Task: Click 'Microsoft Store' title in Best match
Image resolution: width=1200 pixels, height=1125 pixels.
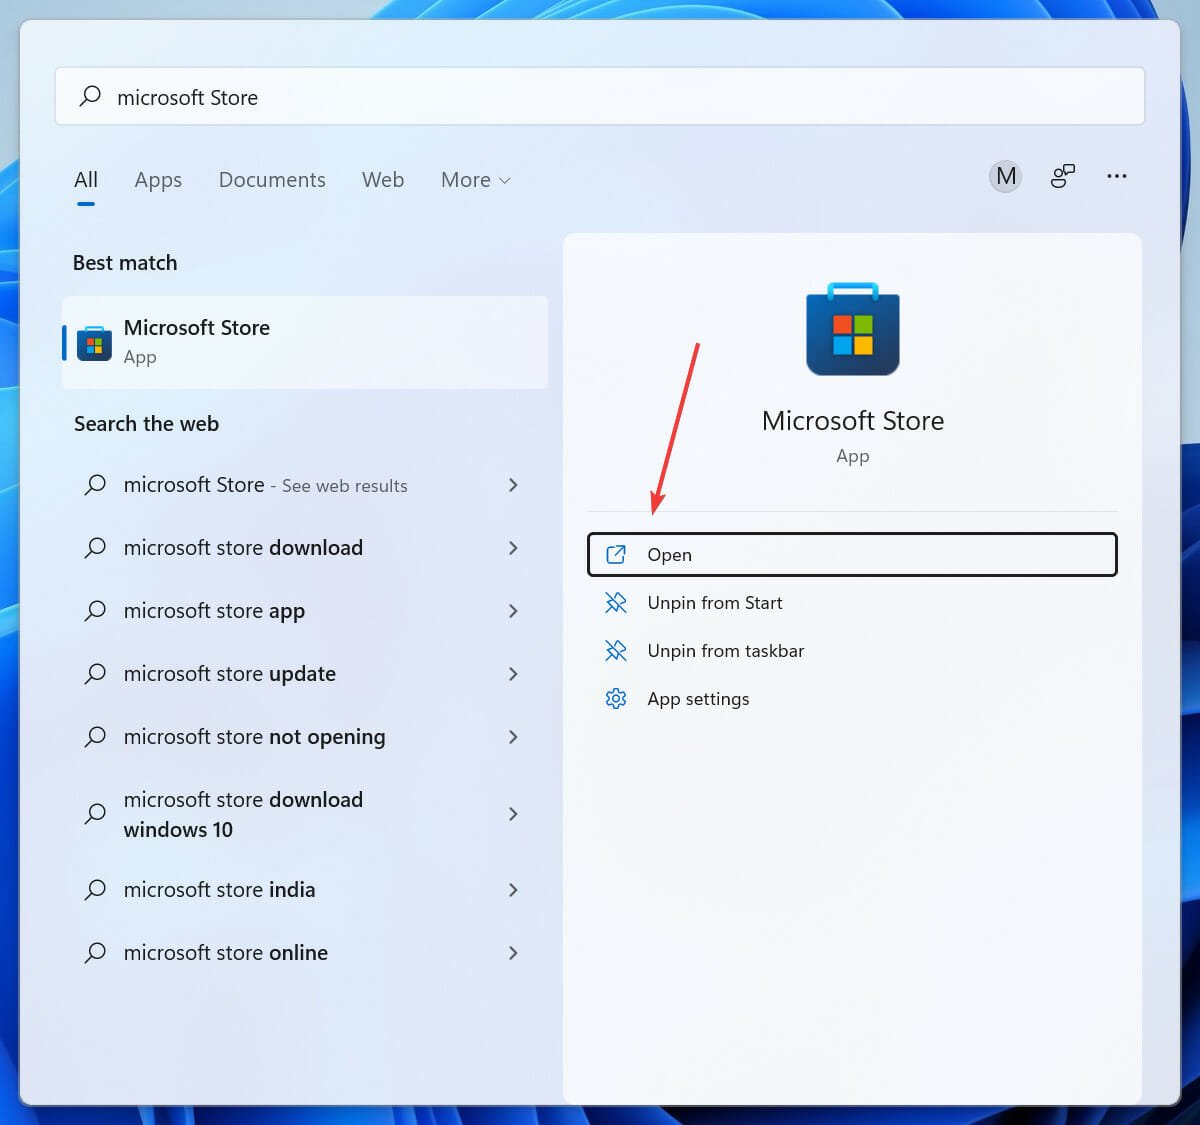Action: coord(197,328)
